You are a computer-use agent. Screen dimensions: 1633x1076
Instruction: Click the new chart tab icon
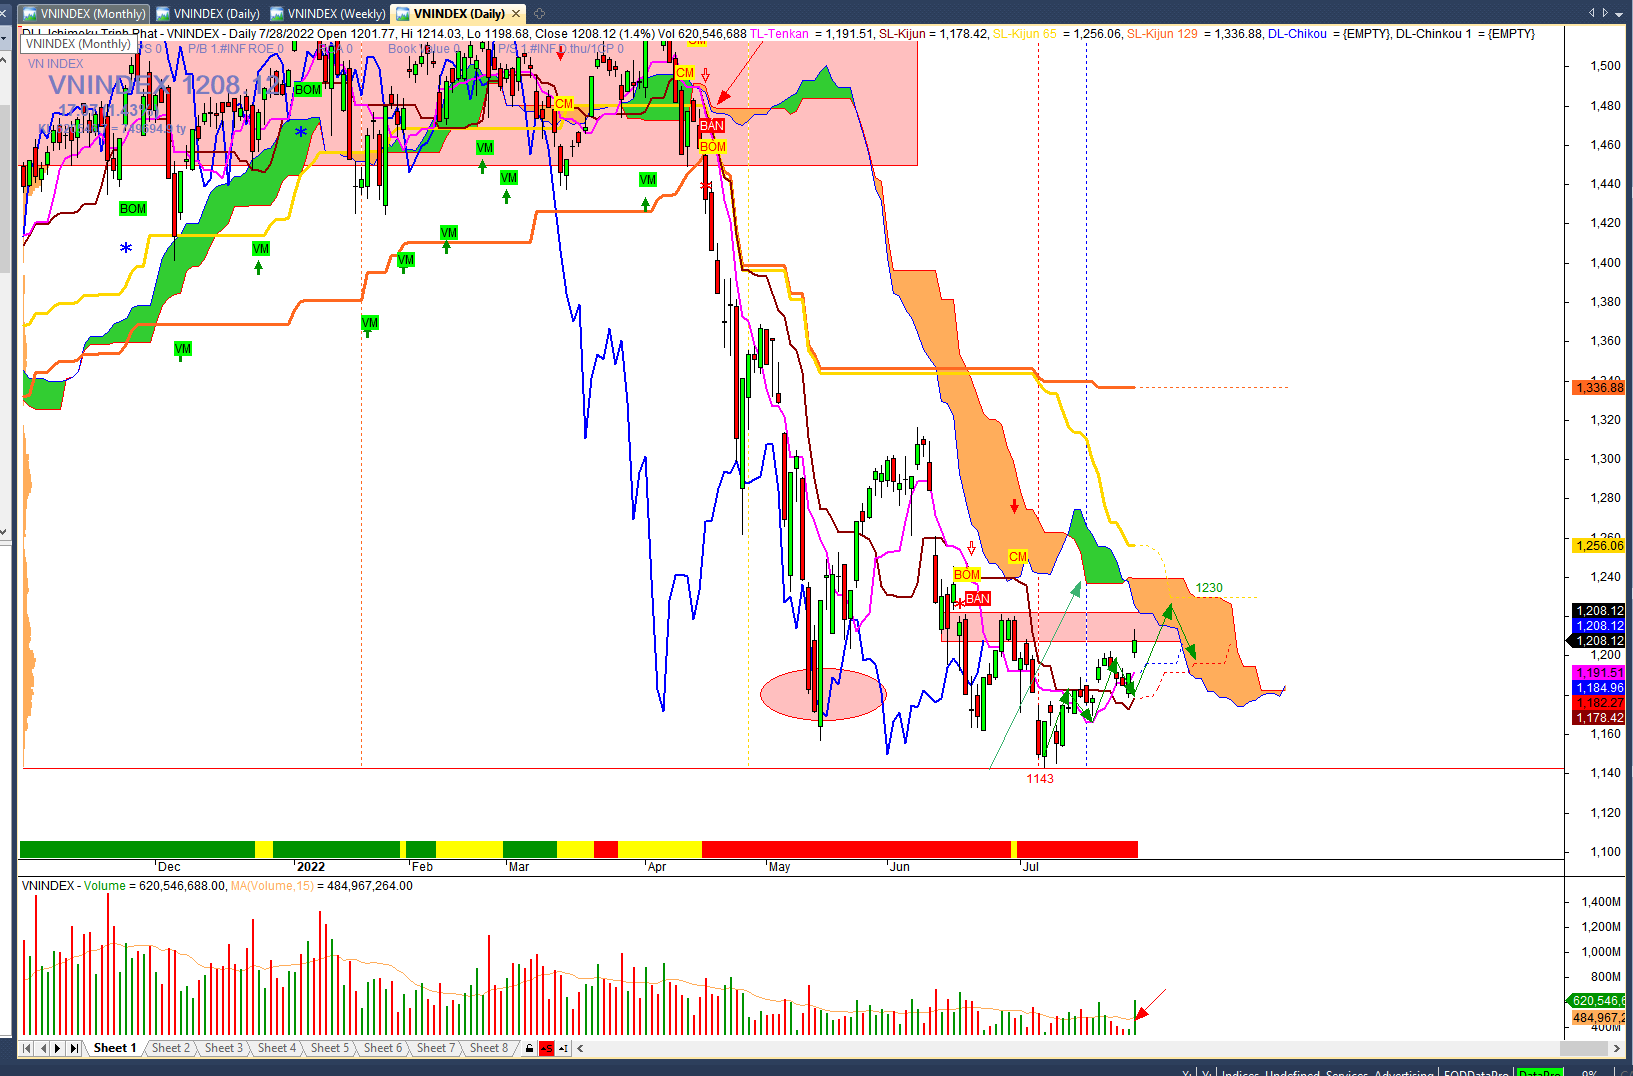click(540, 13)
